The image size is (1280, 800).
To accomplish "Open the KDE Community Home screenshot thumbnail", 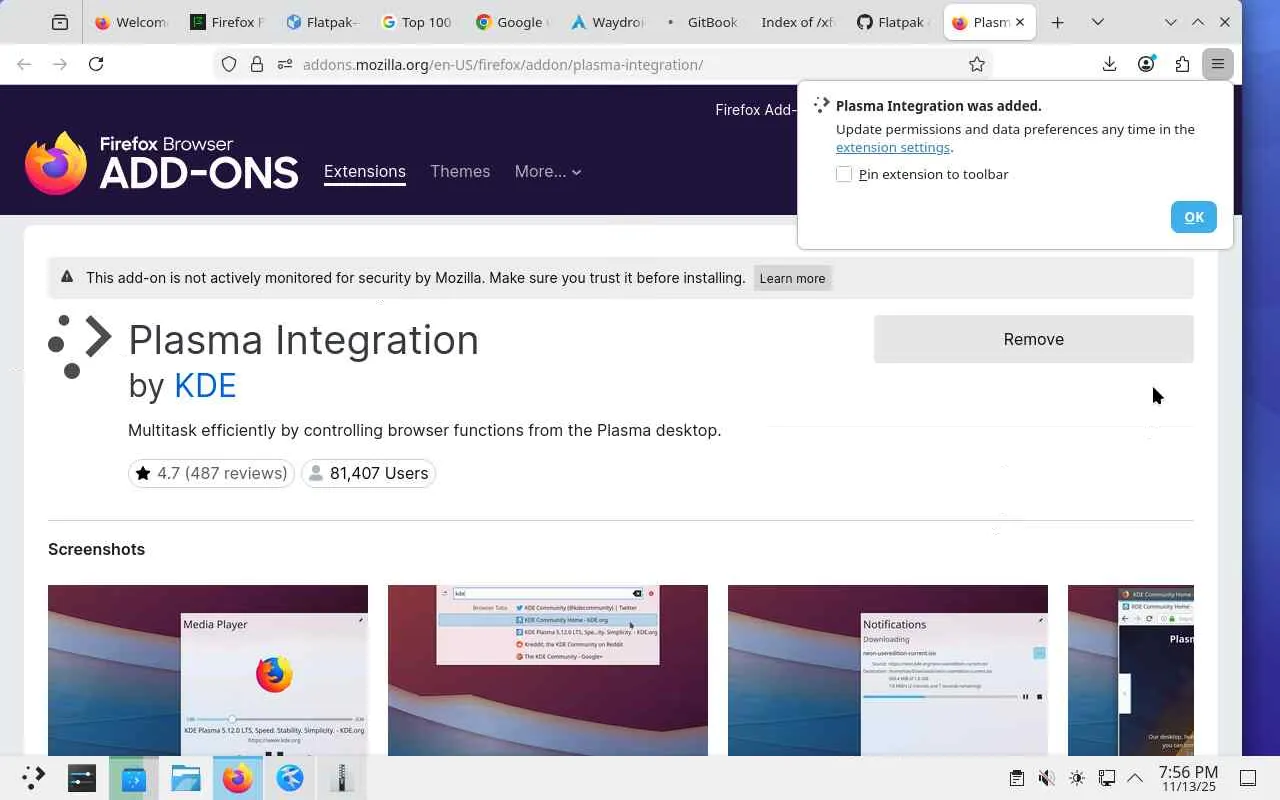I will click(1131, 670).
